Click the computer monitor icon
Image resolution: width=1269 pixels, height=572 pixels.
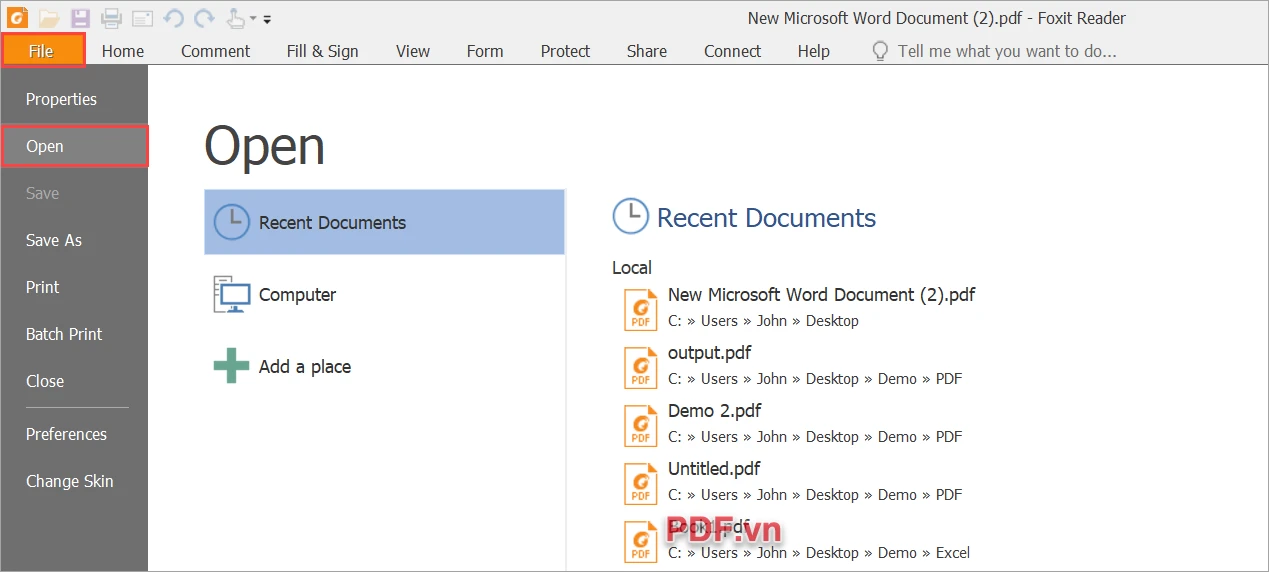click(x=232, y=294)
